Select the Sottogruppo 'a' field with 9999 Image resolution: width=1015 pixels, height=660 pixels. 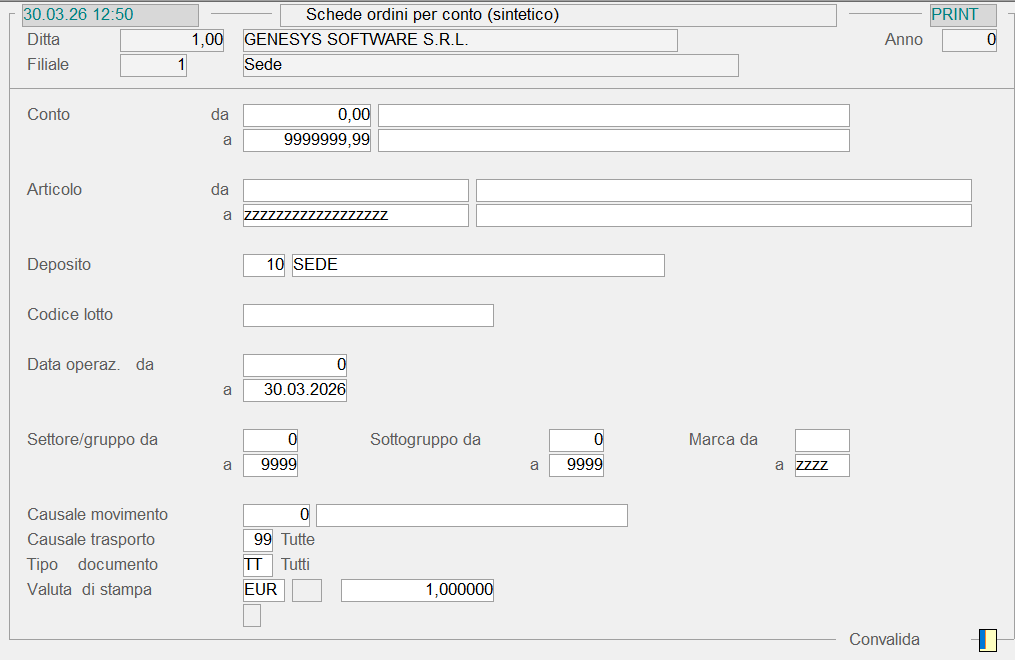pyautogui.click(x=576, y=465)
